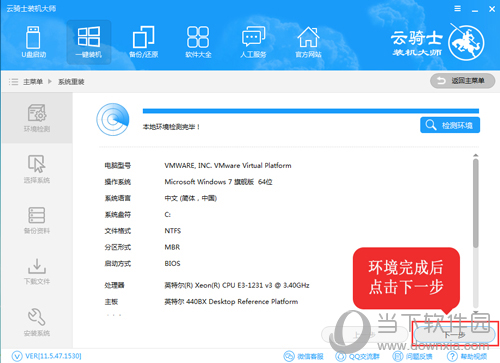Click 主菜单 breadcrumb

tap(33, 82)
